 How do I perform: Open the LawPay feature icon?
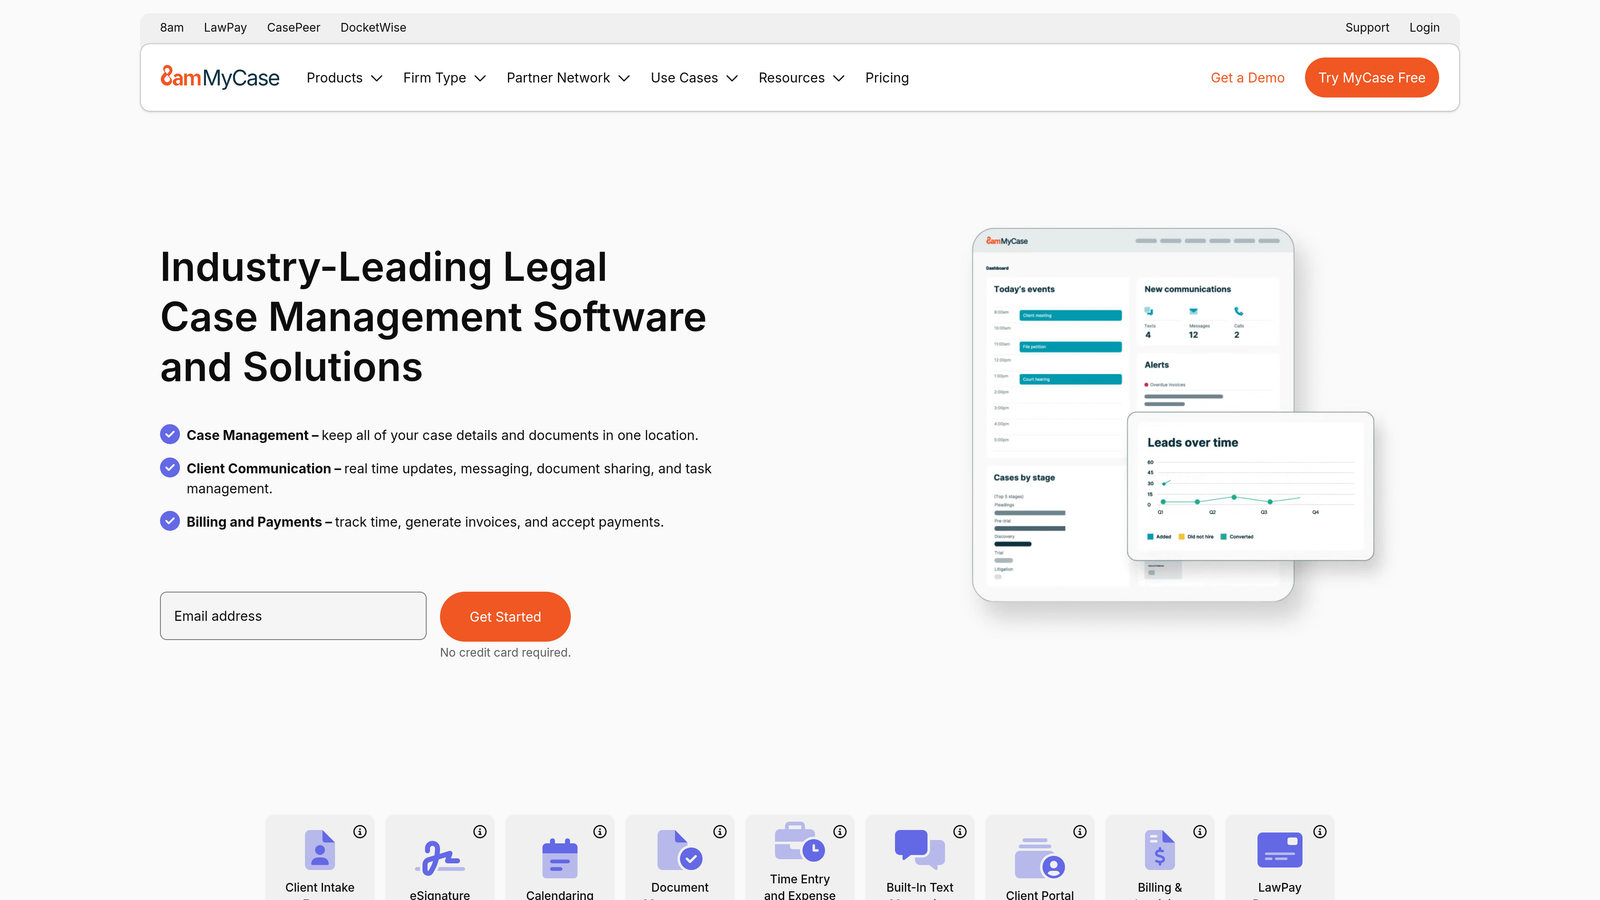(1280, 850)
